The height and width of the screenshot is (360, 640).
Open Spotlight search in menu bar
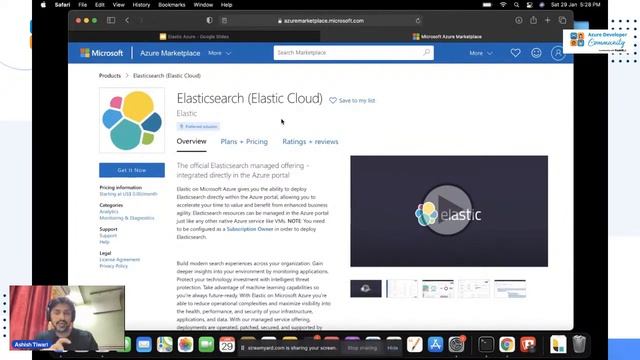[x=516, y=5]
